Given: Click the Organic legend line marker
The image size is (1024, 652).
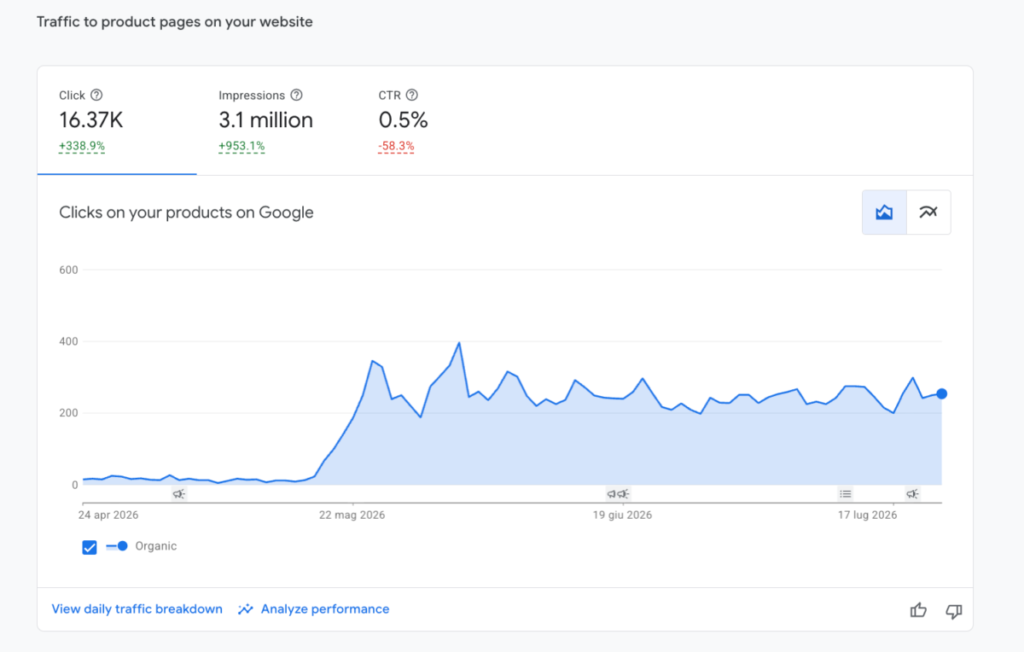Looking at the screenshot, I should [117, 546].
